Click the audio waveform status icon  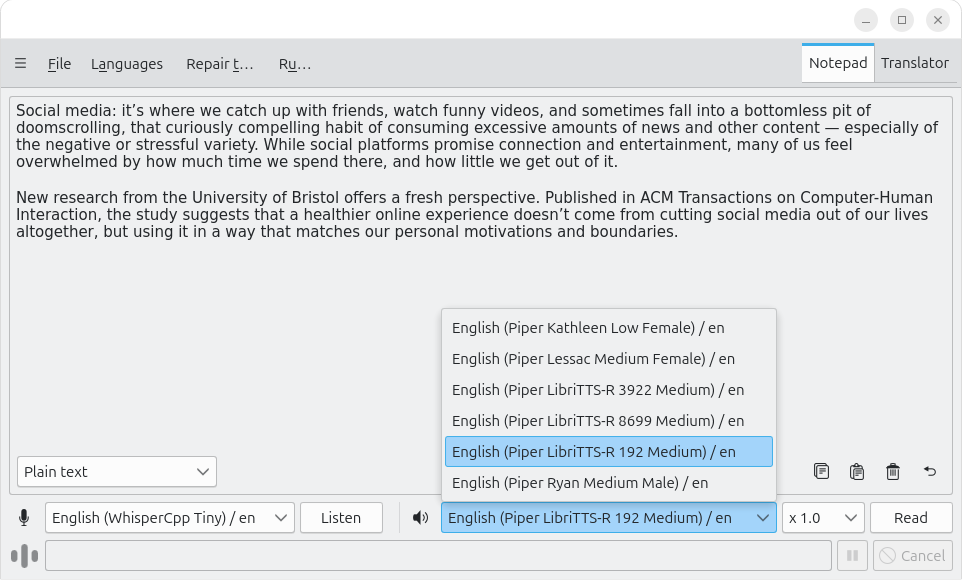tap(25, 556)
